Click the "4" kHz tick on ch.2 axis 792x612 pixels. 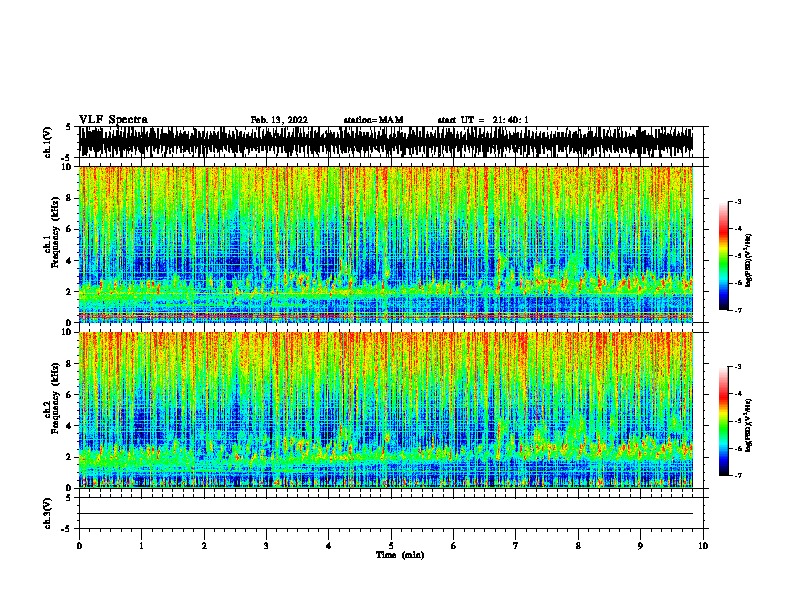[69, 426]
